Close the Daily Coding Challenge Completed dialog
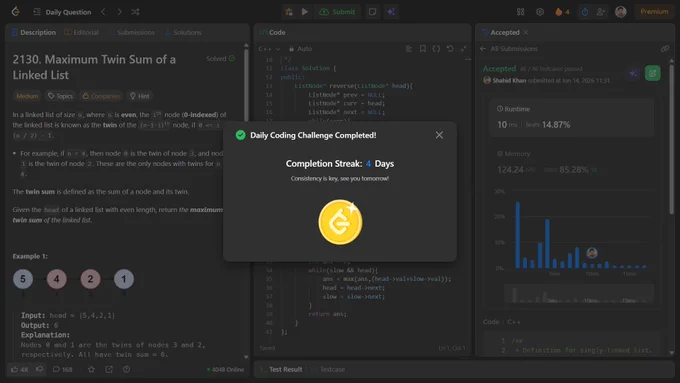This screenshot has height=383, width=680. tap(439, 135)
